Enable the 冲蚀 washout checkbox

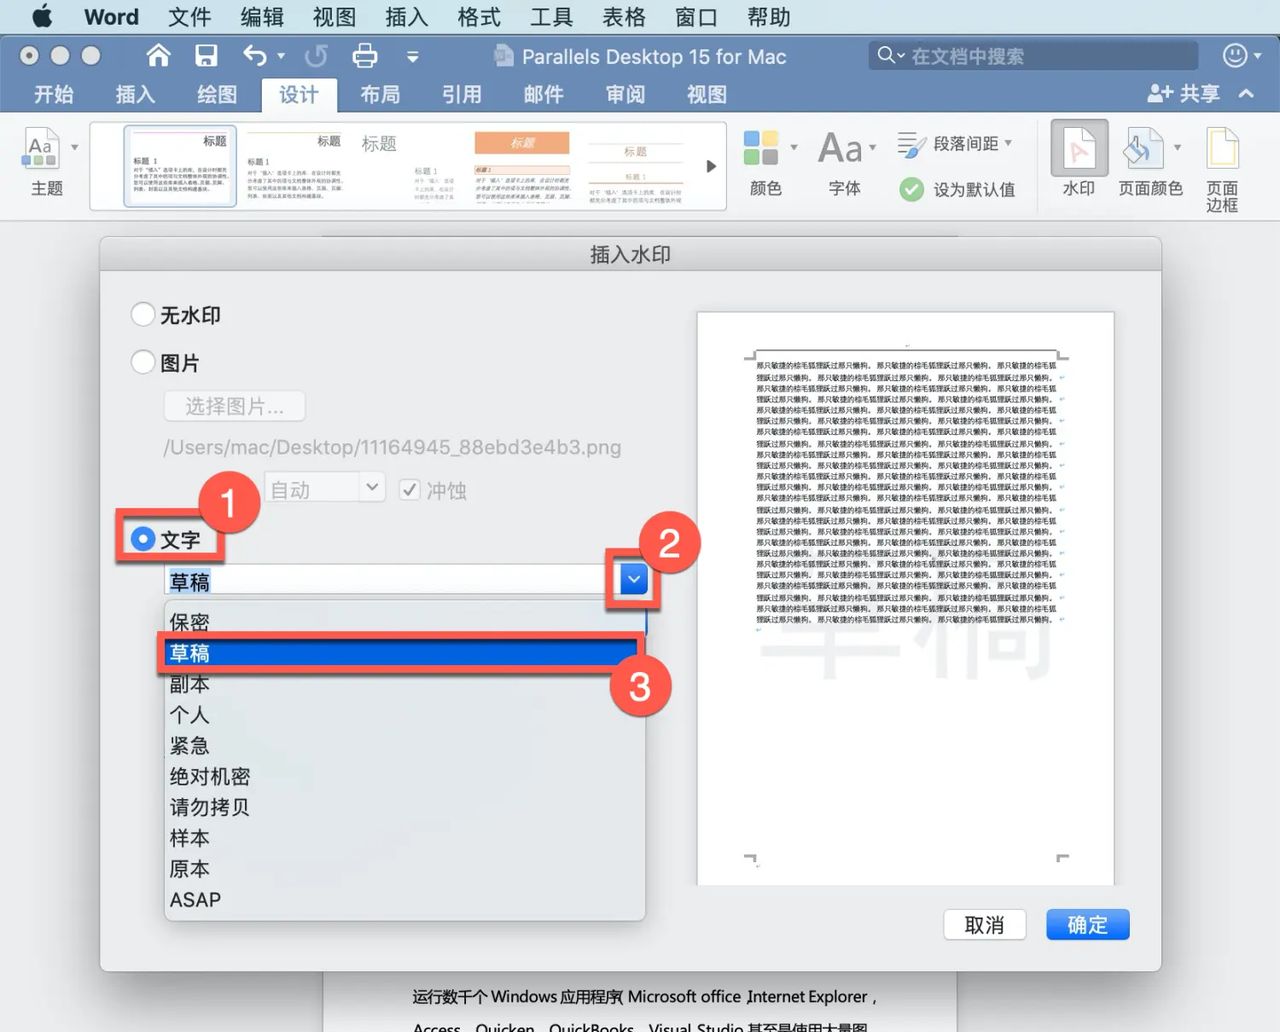pos(410,489)
